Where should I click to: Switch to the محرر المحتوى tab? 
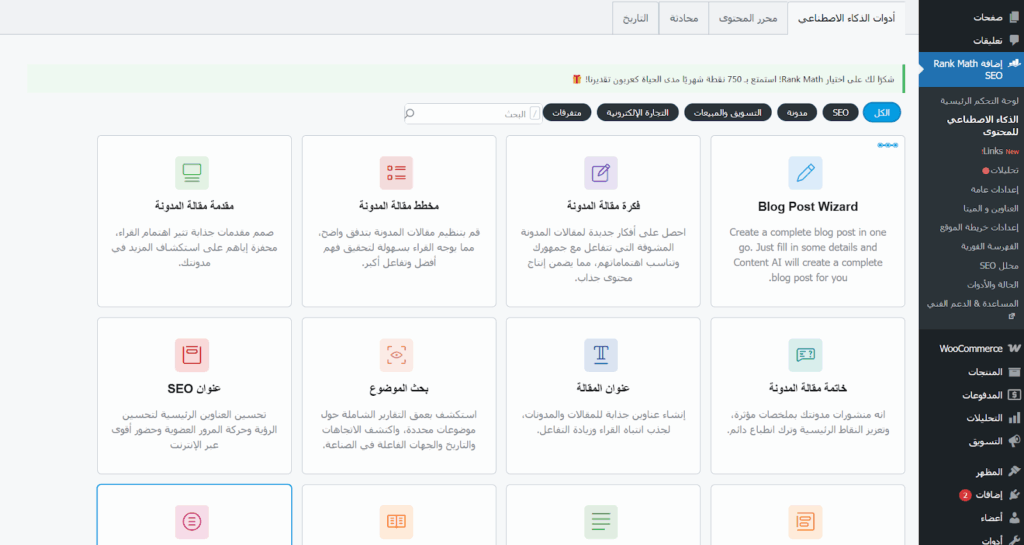point(748,18)
